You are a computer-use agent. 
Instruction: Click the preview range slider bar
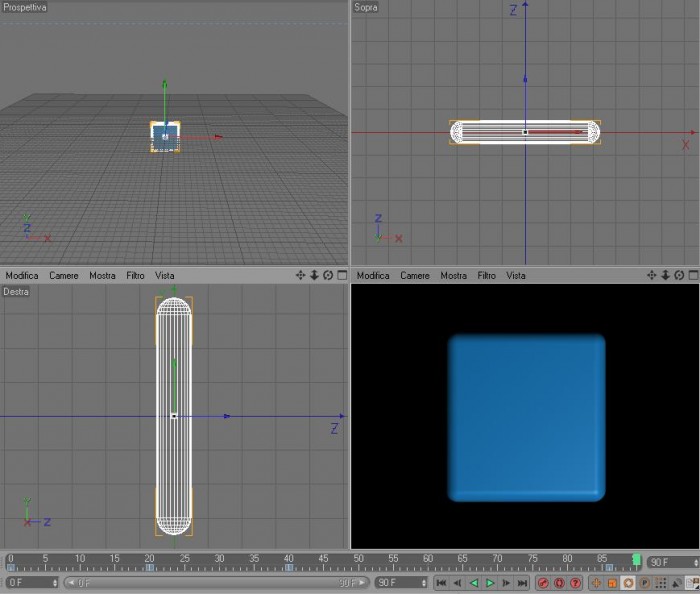pyautogui.click(x=217, y=583)
